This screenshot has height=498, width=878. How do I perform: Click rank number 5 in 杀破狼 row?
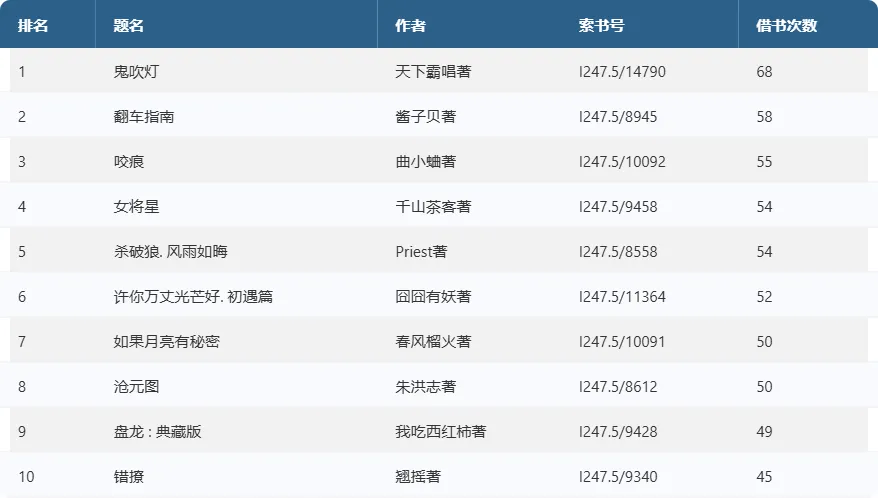pos(22,252)
